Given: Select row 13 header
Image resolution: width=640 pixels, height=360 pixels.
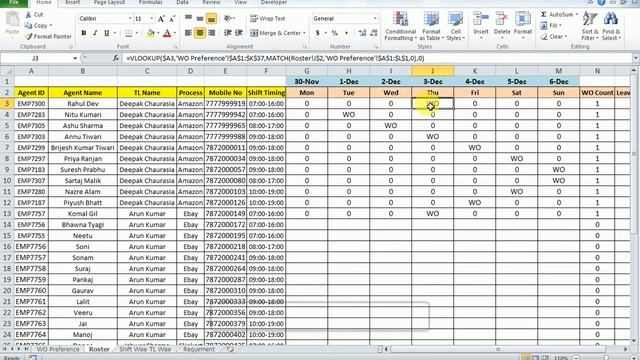Looking at the screenshot, I should point(7,213).
